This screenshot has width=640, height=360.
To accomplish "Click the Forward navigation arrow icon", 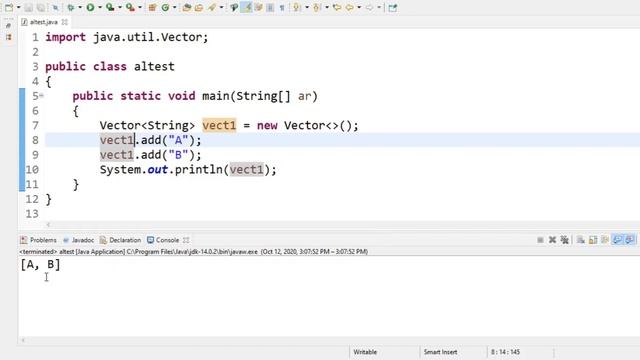I will [x=369, y=7].
